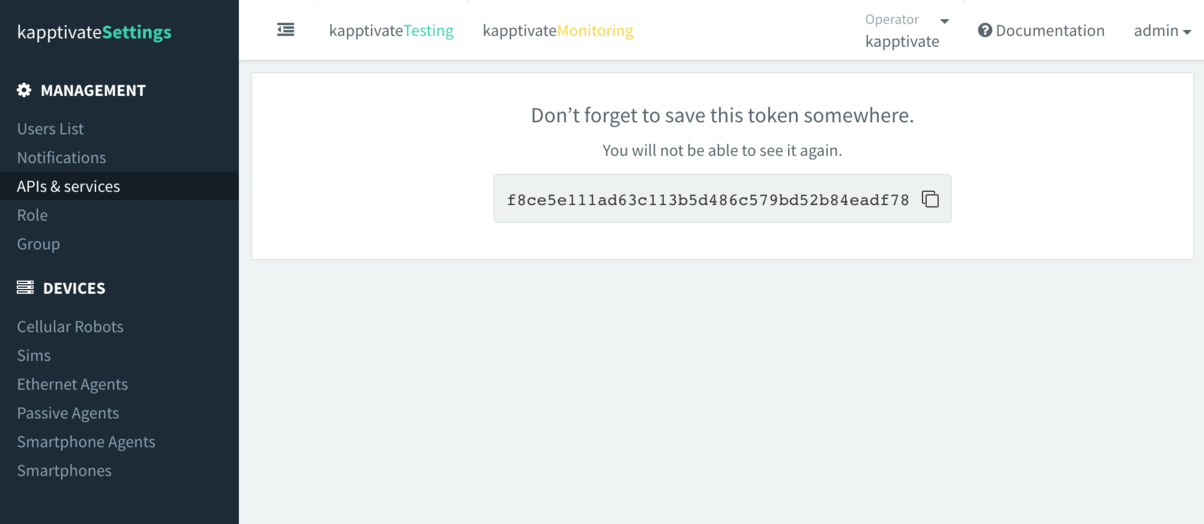Open Notifications in the sidebar
The height and width of the screenshot is (524, 1204).
61,158
